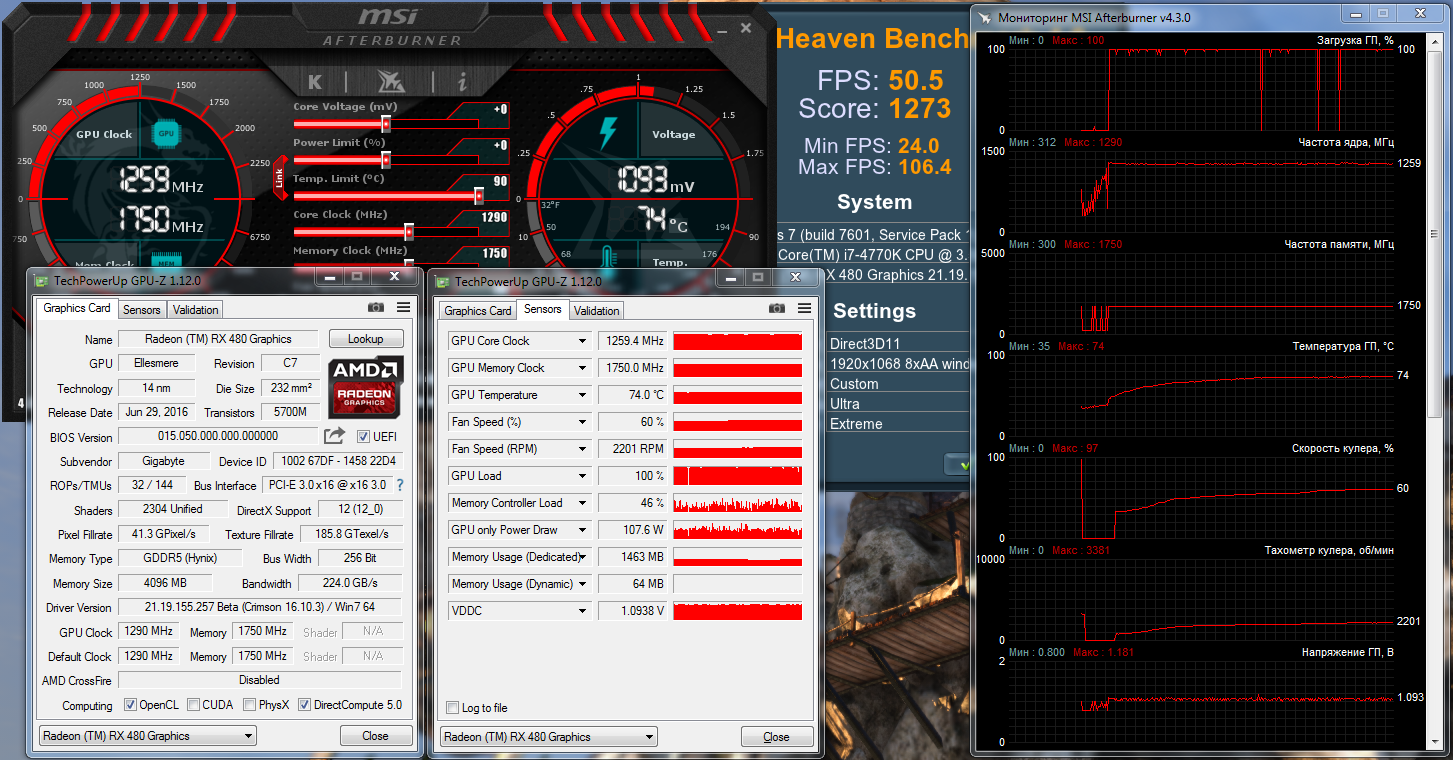Open the GPU Memory Clock sensor dropdown
The image size is (1453, 760).
coord(582,368)
